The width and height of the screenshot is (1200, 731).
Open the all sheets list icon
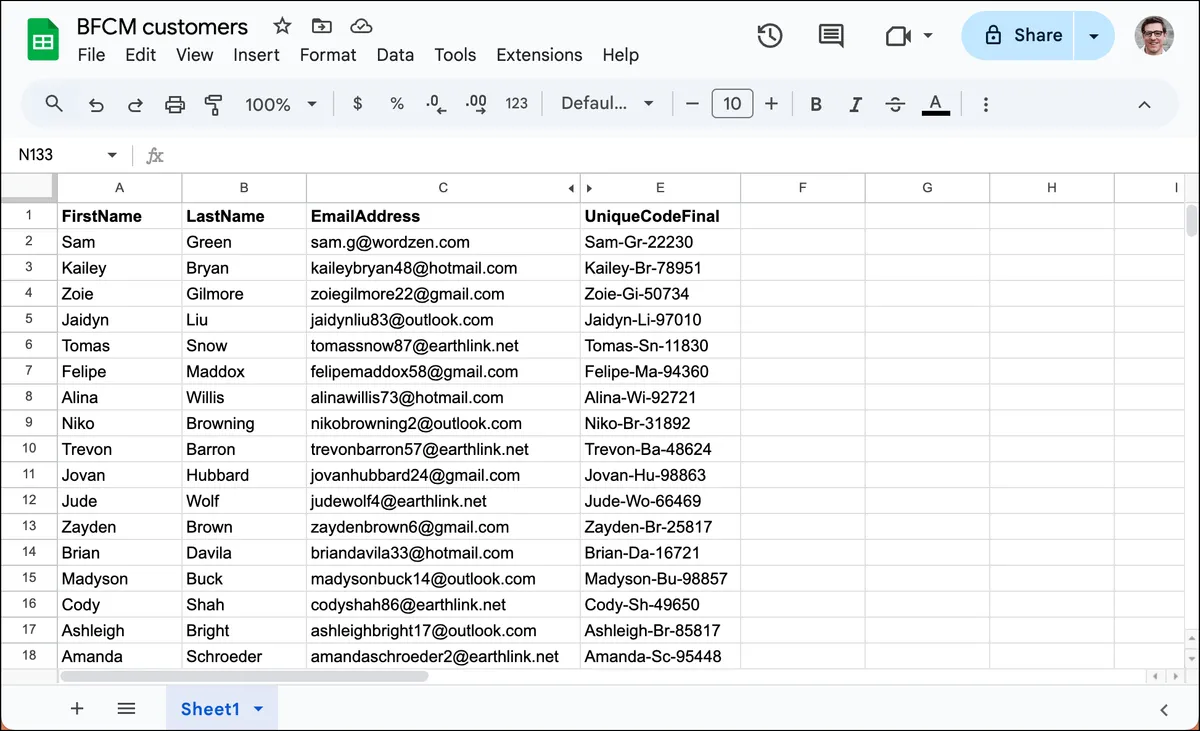click(126, 708)
